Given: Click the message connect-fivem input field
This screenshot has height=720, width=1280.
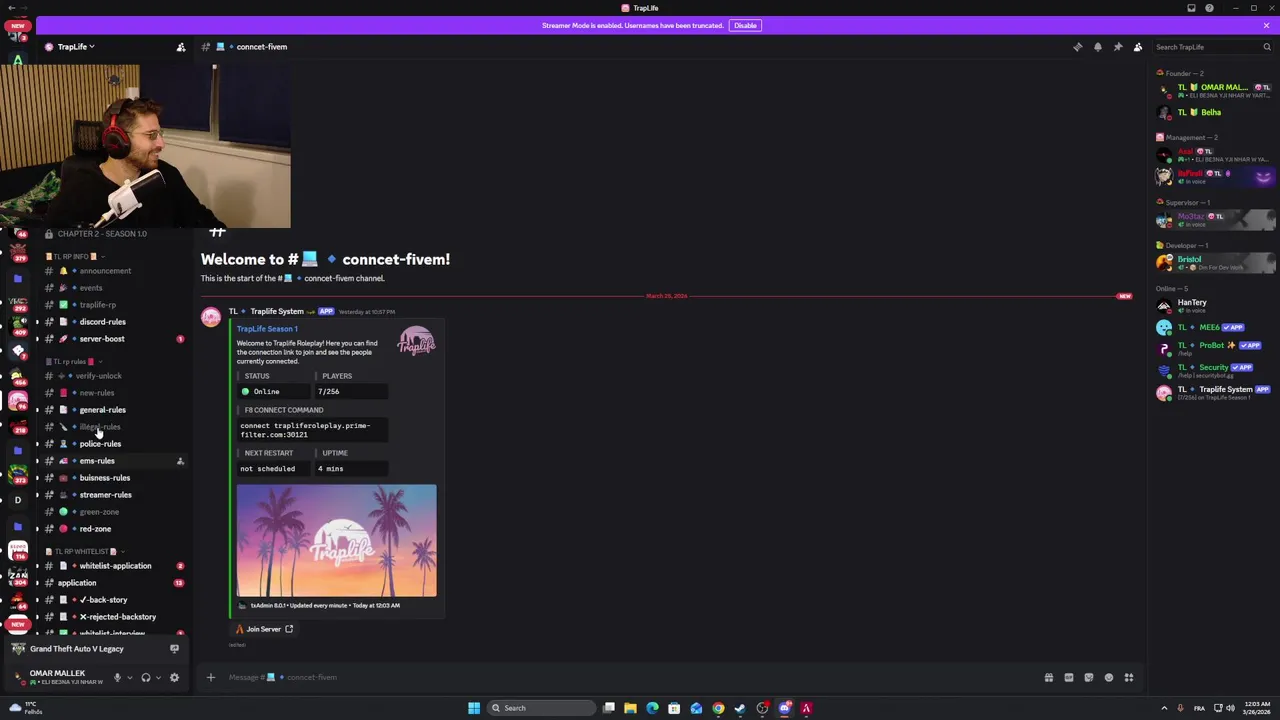Looking at the screenshot, I should (x=630, y=678).
